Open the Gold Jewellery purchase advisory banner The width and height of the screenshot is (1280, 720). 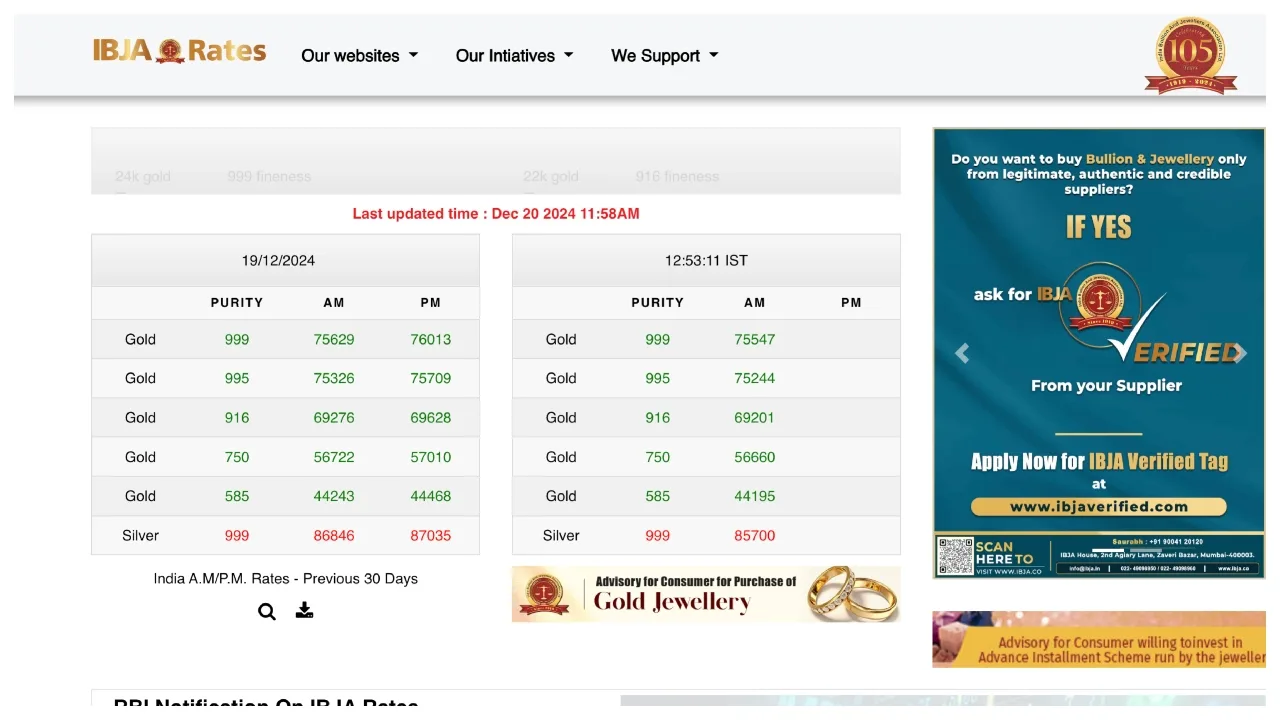tap(705, 594)
